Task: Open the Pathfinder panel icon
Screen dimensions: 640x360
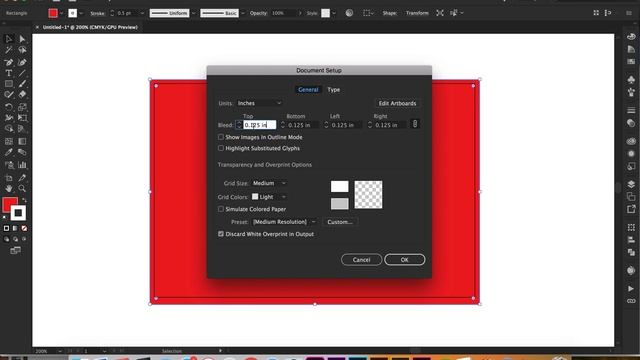Action: (631, 253)
